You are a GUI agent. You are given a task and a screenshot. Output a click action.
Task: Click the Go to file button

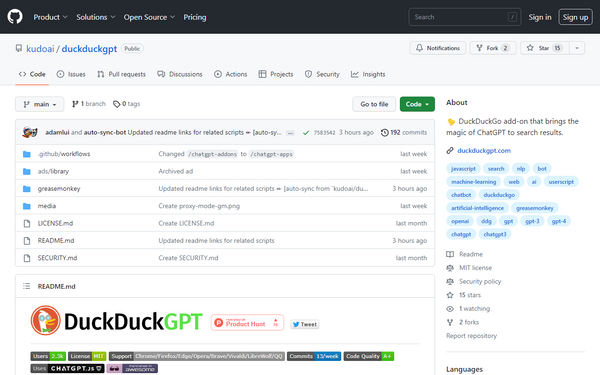click(x=374, y=104)
